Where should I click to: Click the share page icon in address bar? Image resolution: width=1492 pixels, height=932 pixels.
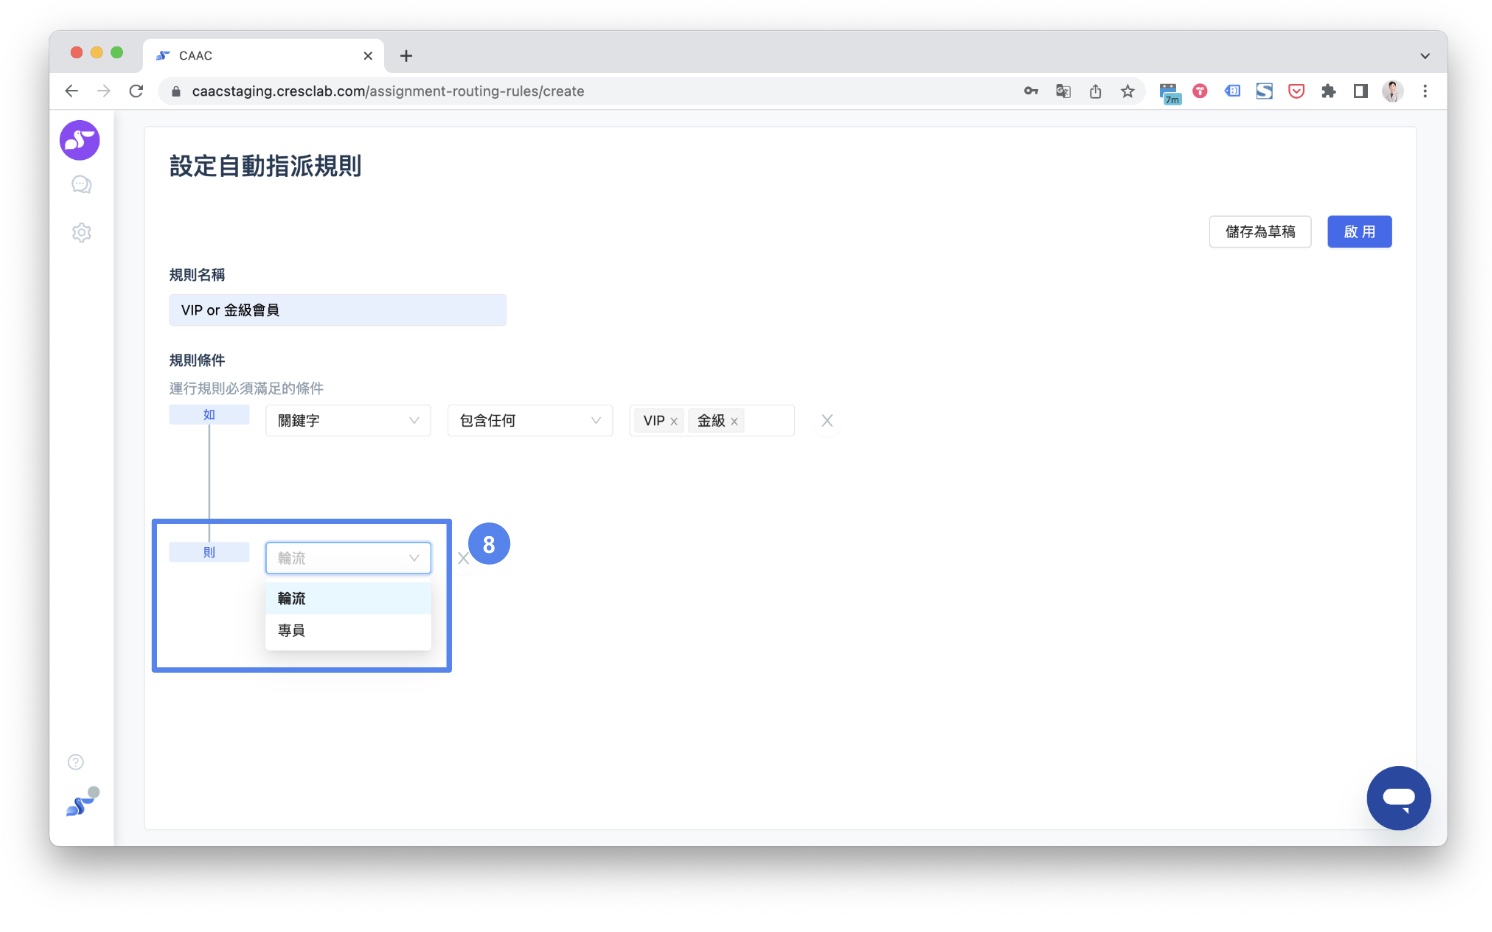(x=1095, y=91)
